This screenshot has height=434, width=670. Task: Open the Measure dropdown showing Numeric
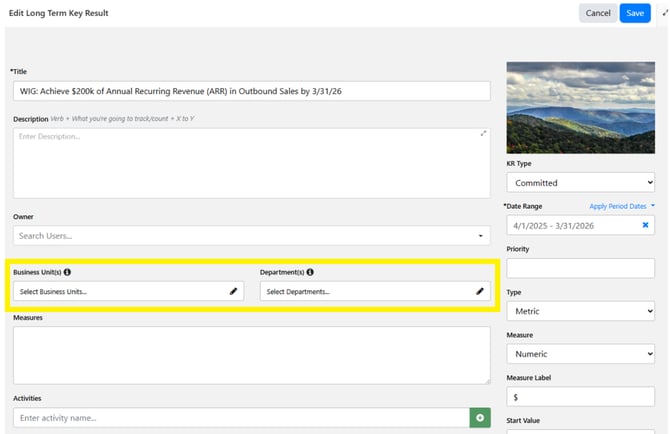click(580, 354)
